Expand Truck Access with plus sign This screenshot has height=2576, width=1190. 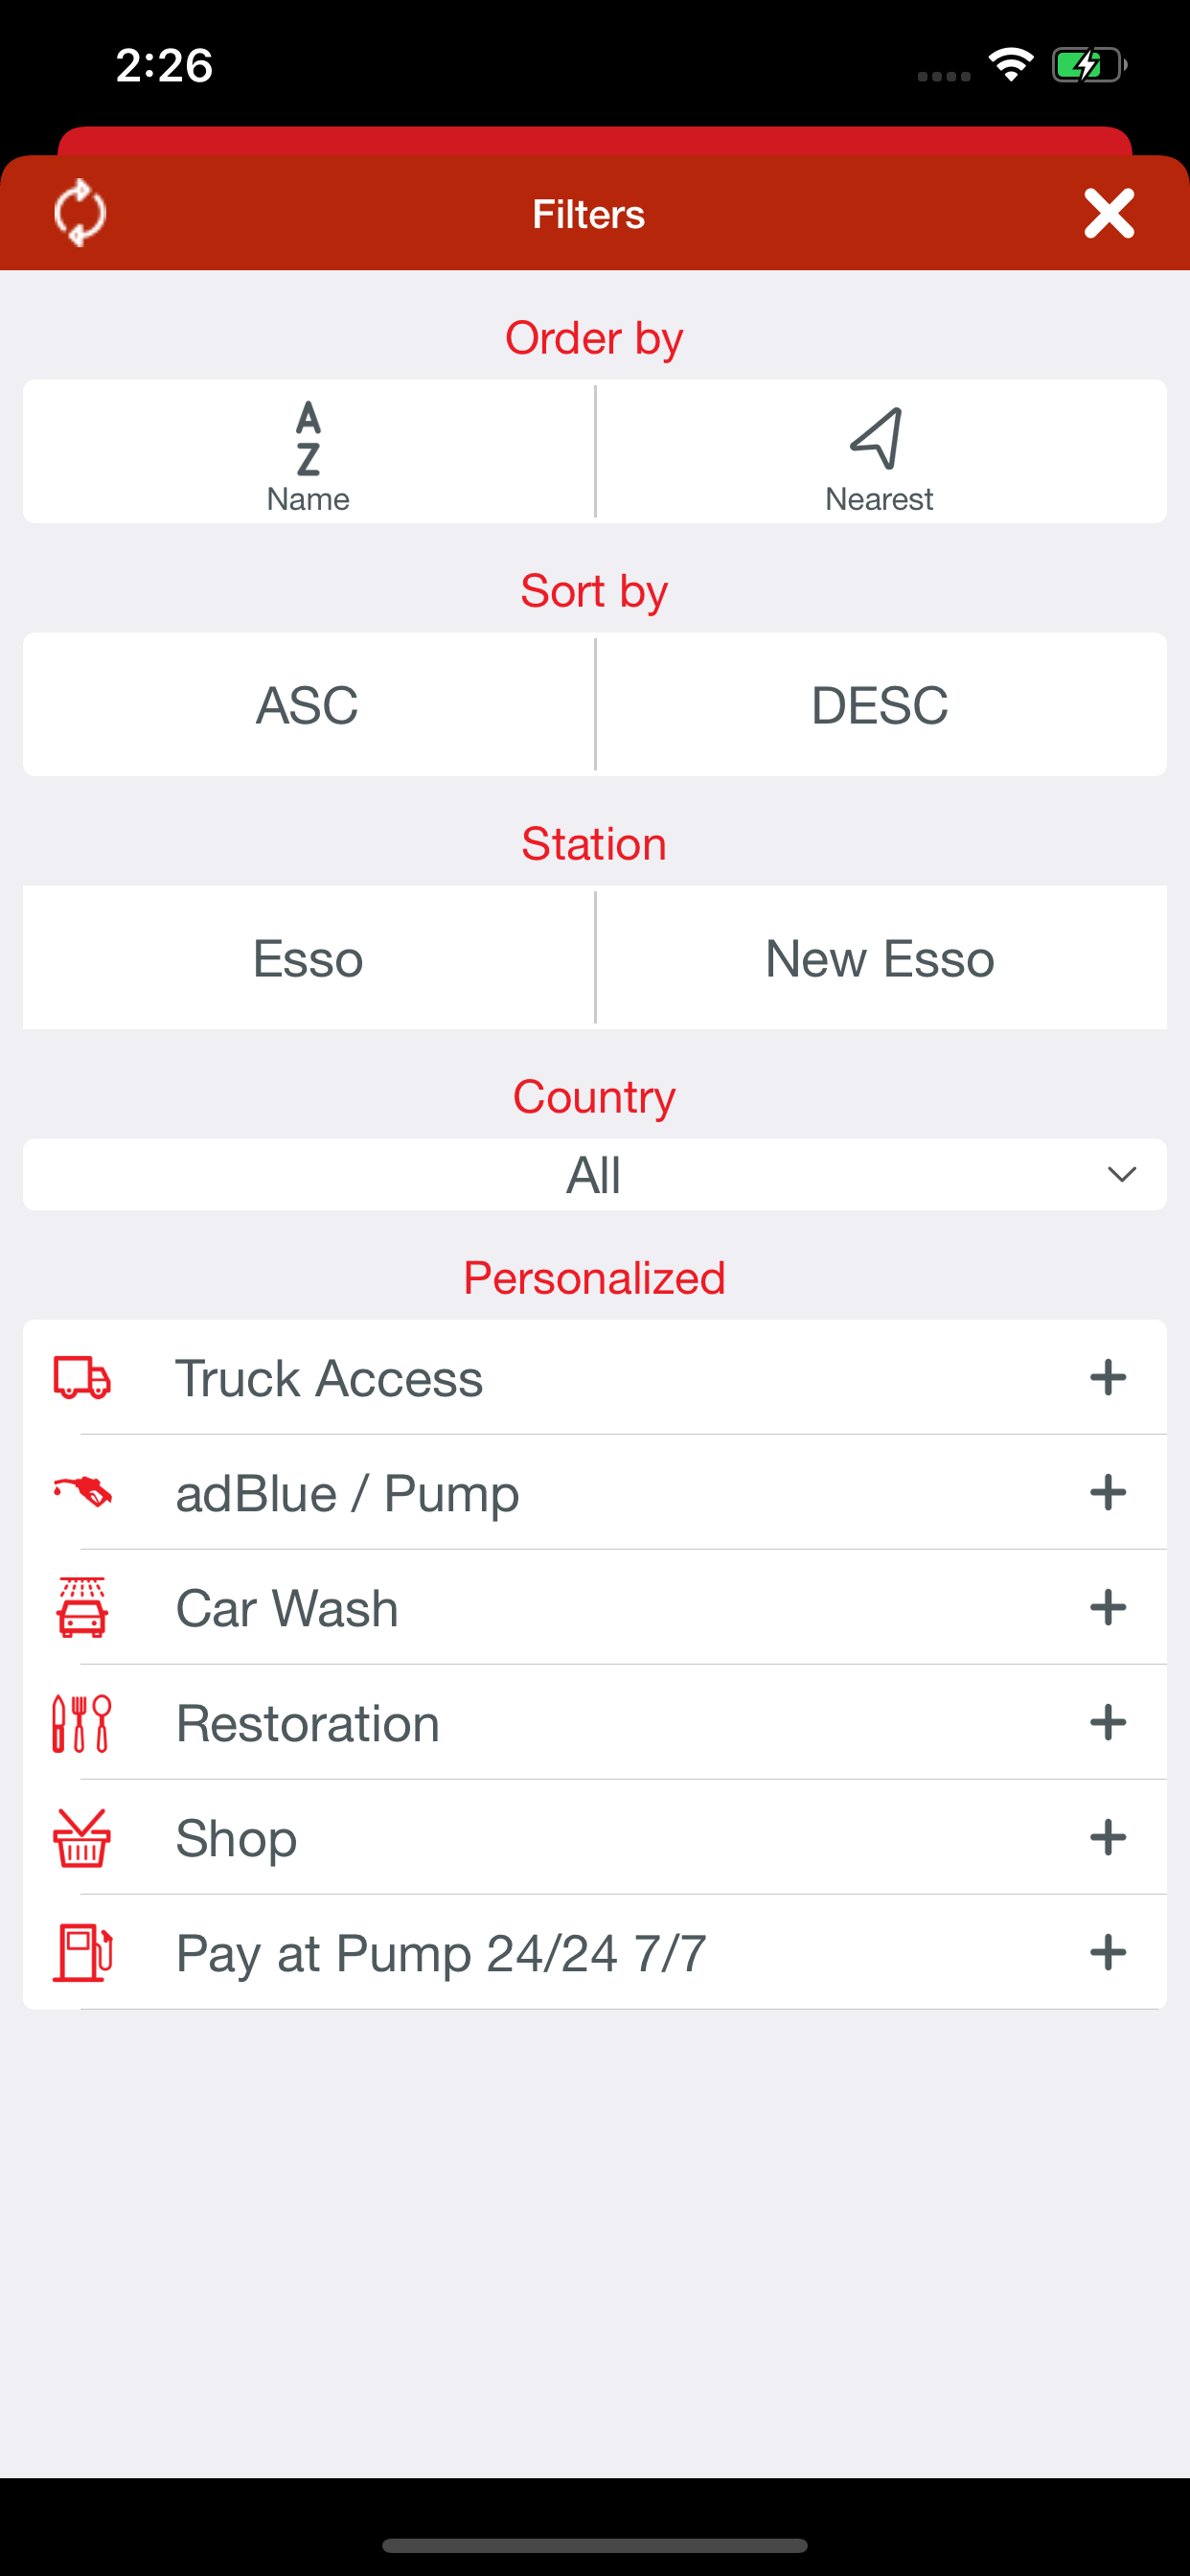(x=1108, y=1377)
